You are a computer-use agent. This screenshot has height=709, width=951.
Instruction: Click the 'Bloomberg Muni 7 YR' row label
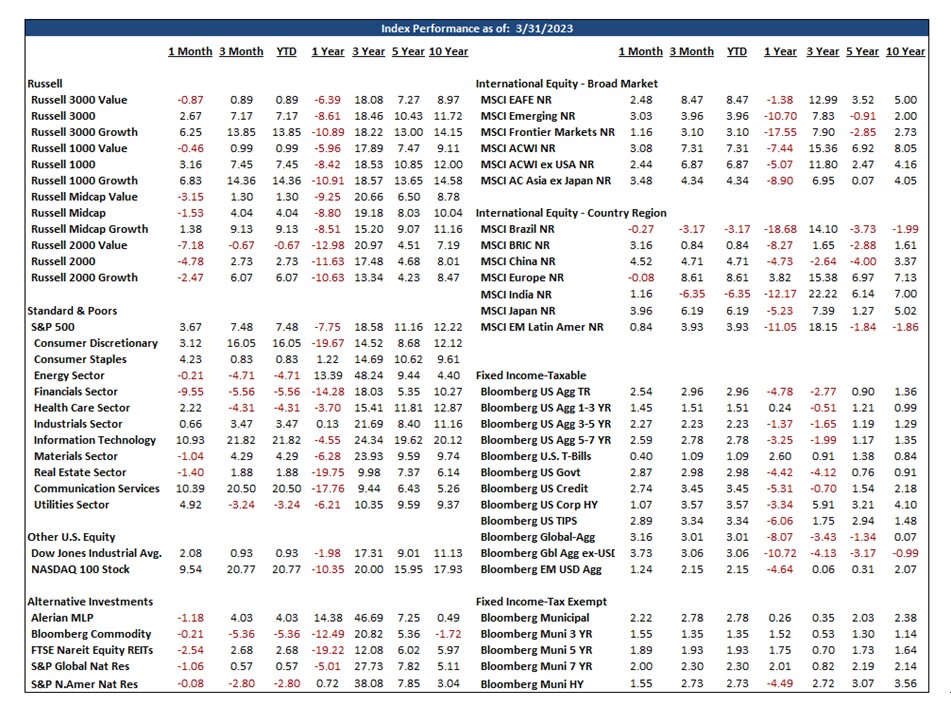point(537,667)
